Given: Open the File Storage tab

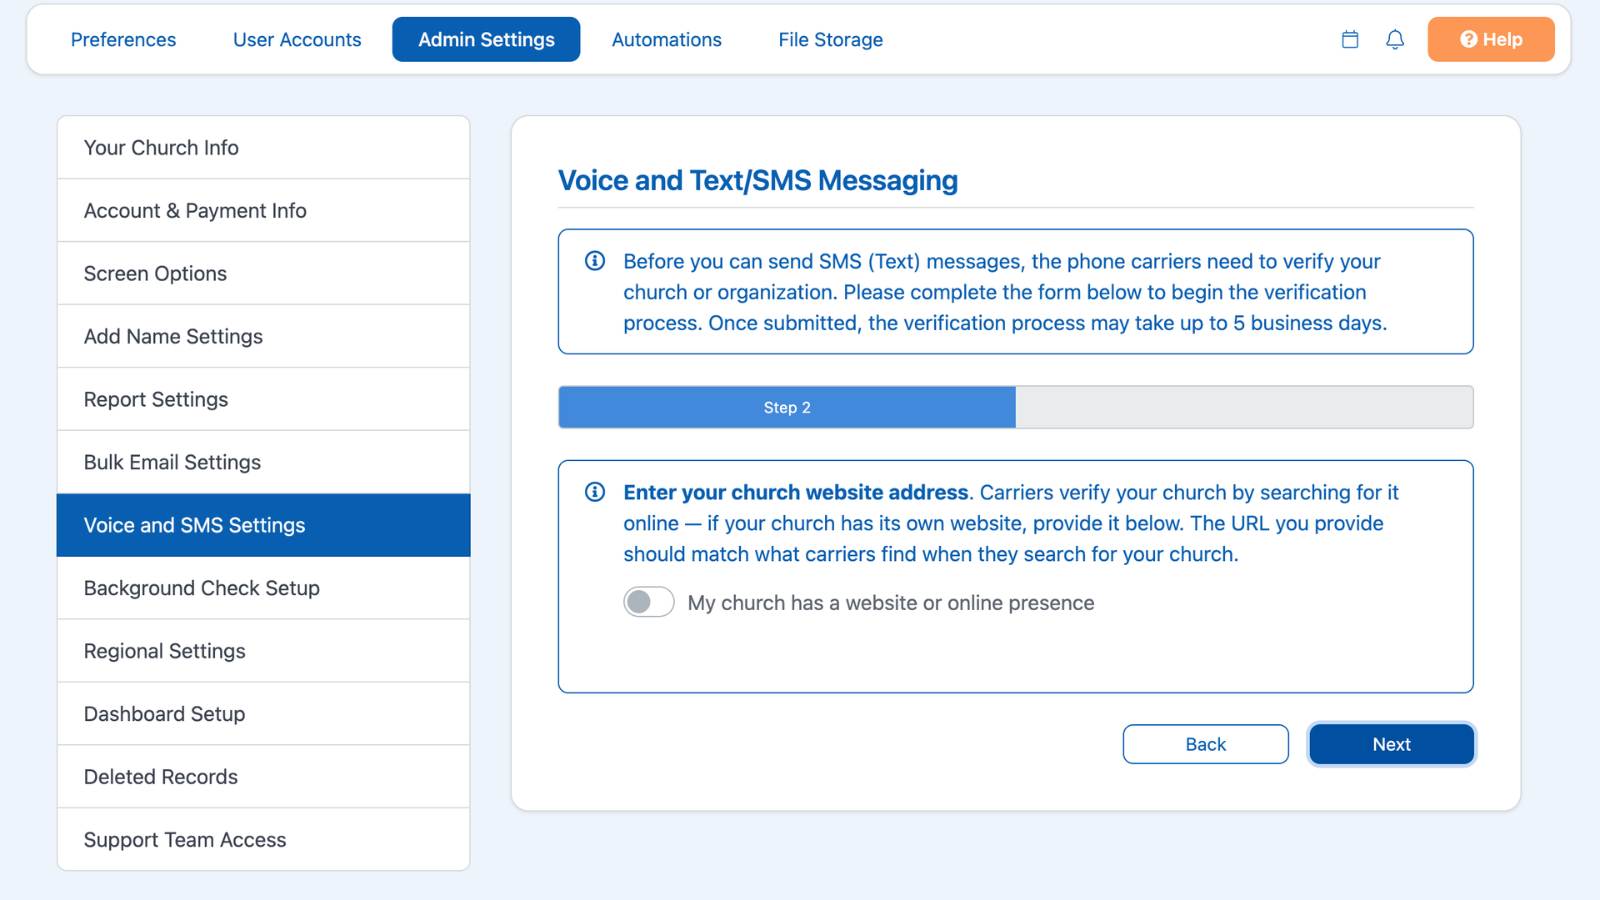Looking at the screenshot, I should pyautogui.click(x=831, y=39).
